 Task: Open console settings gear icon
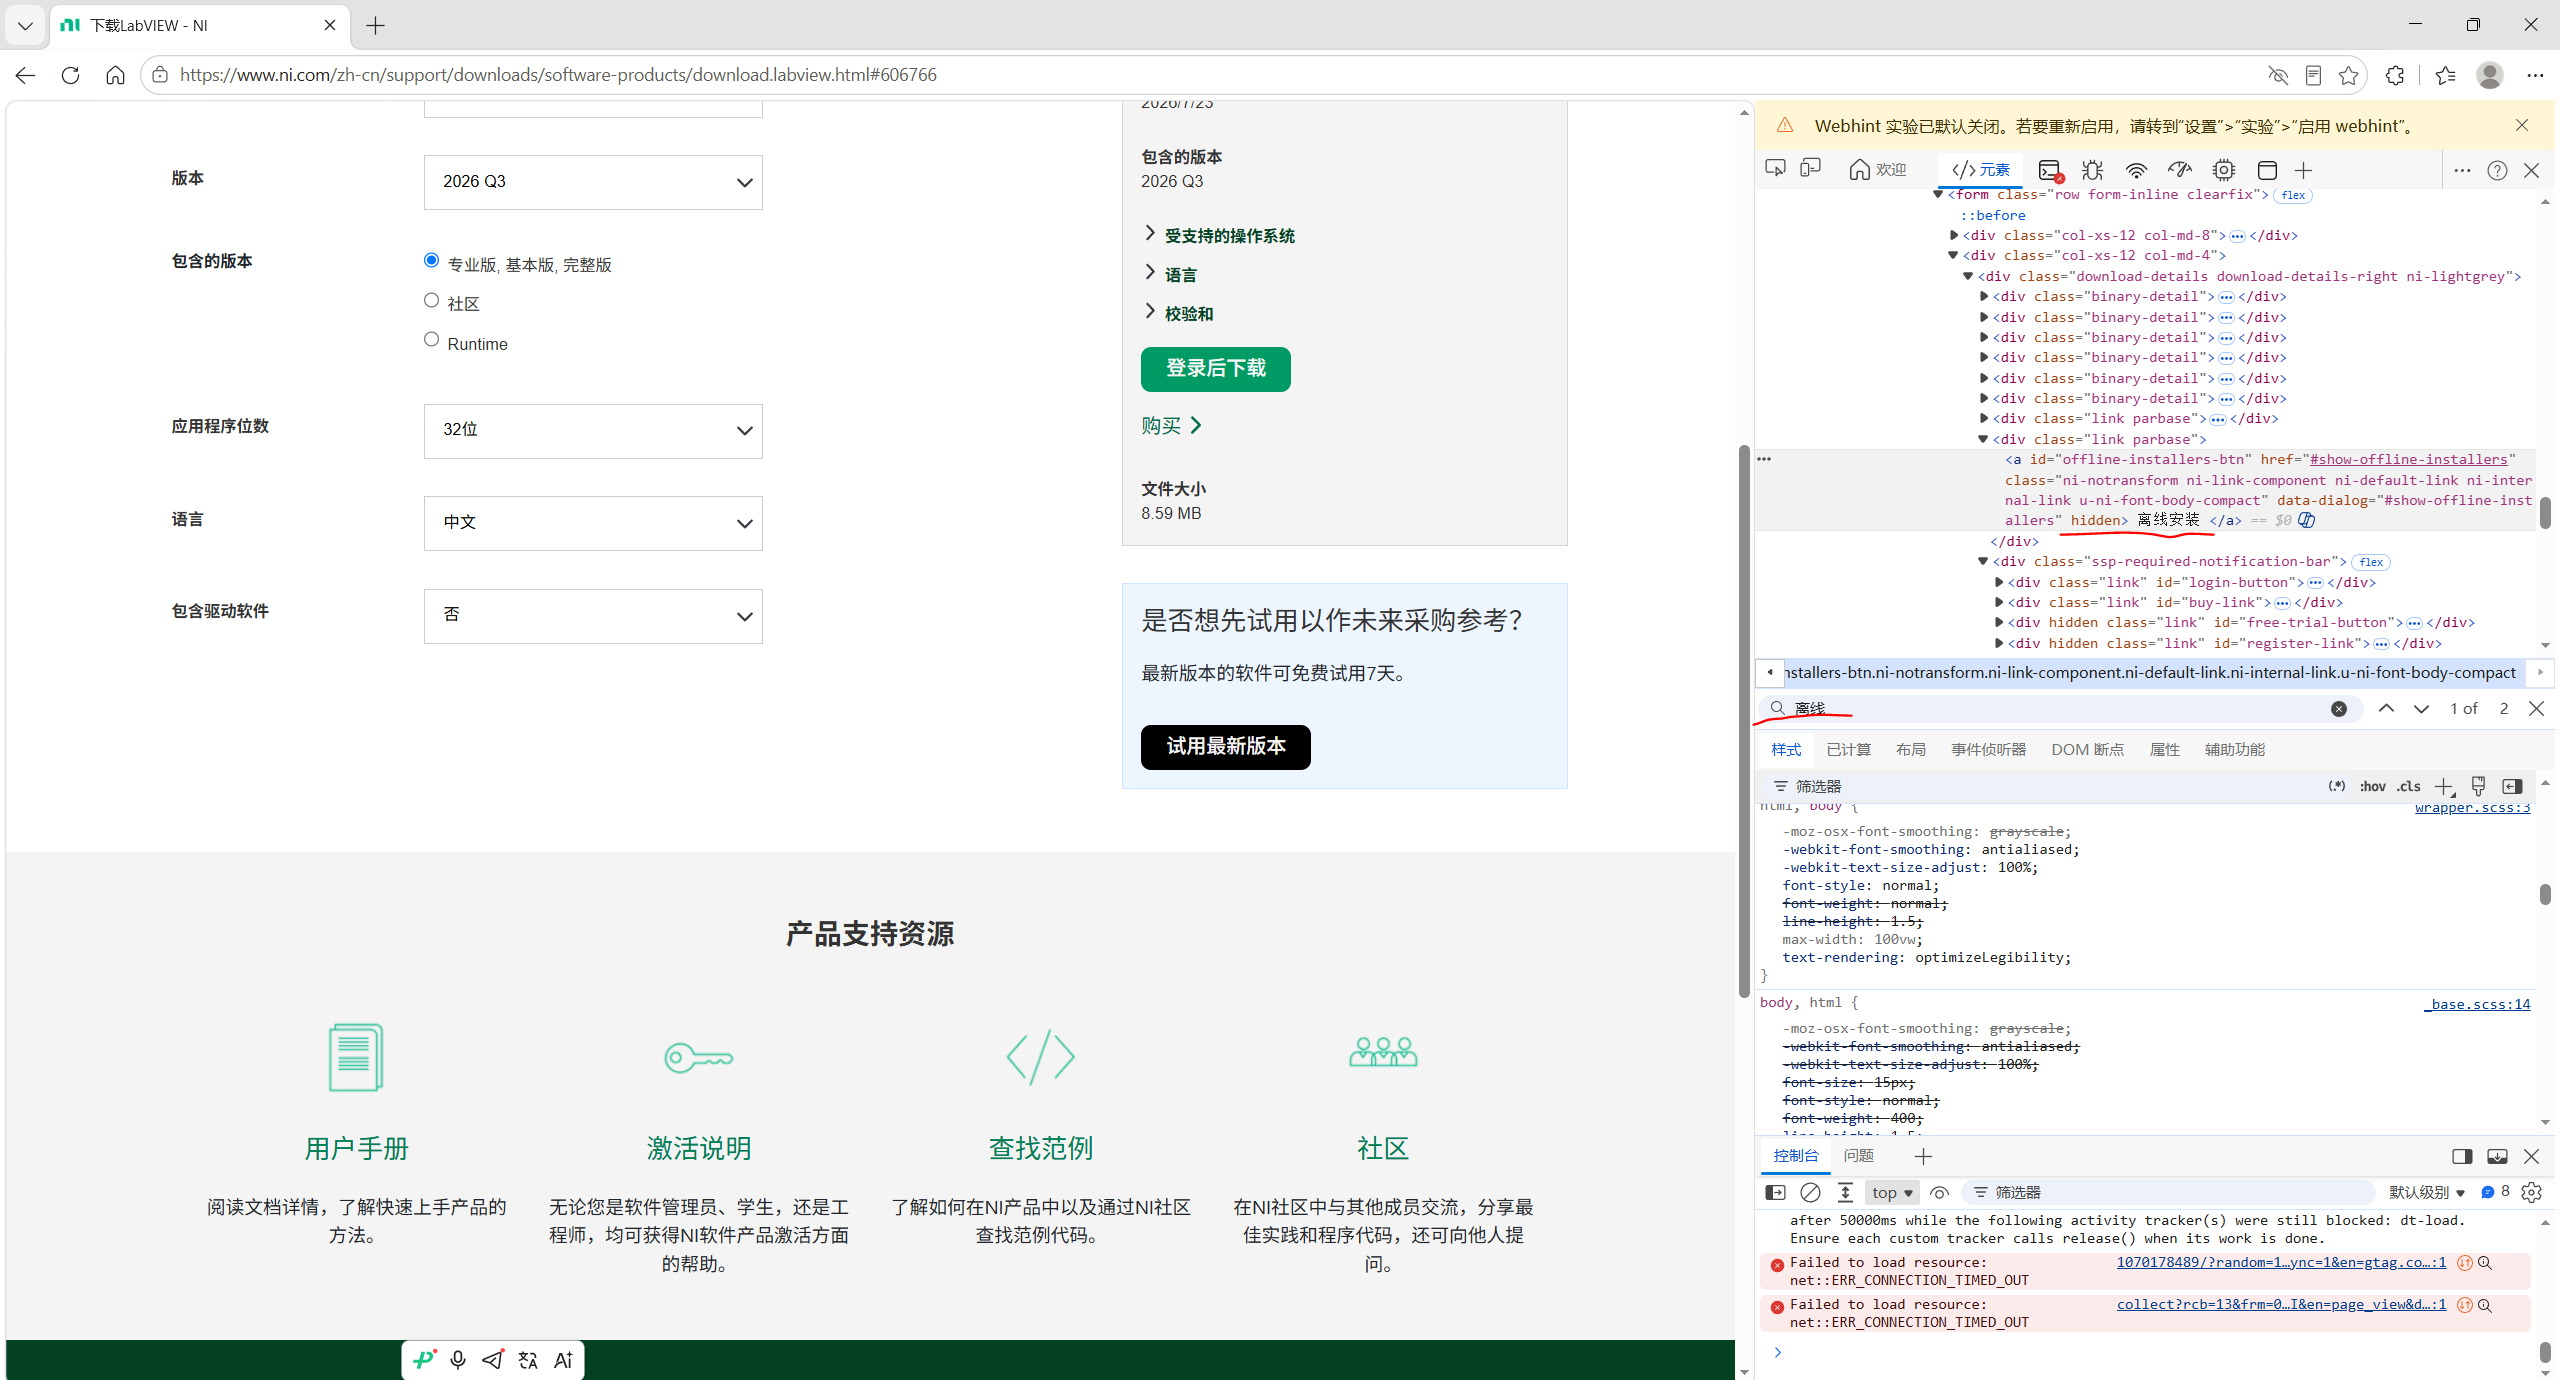pyautogui.click(x=2531, y=1192)
